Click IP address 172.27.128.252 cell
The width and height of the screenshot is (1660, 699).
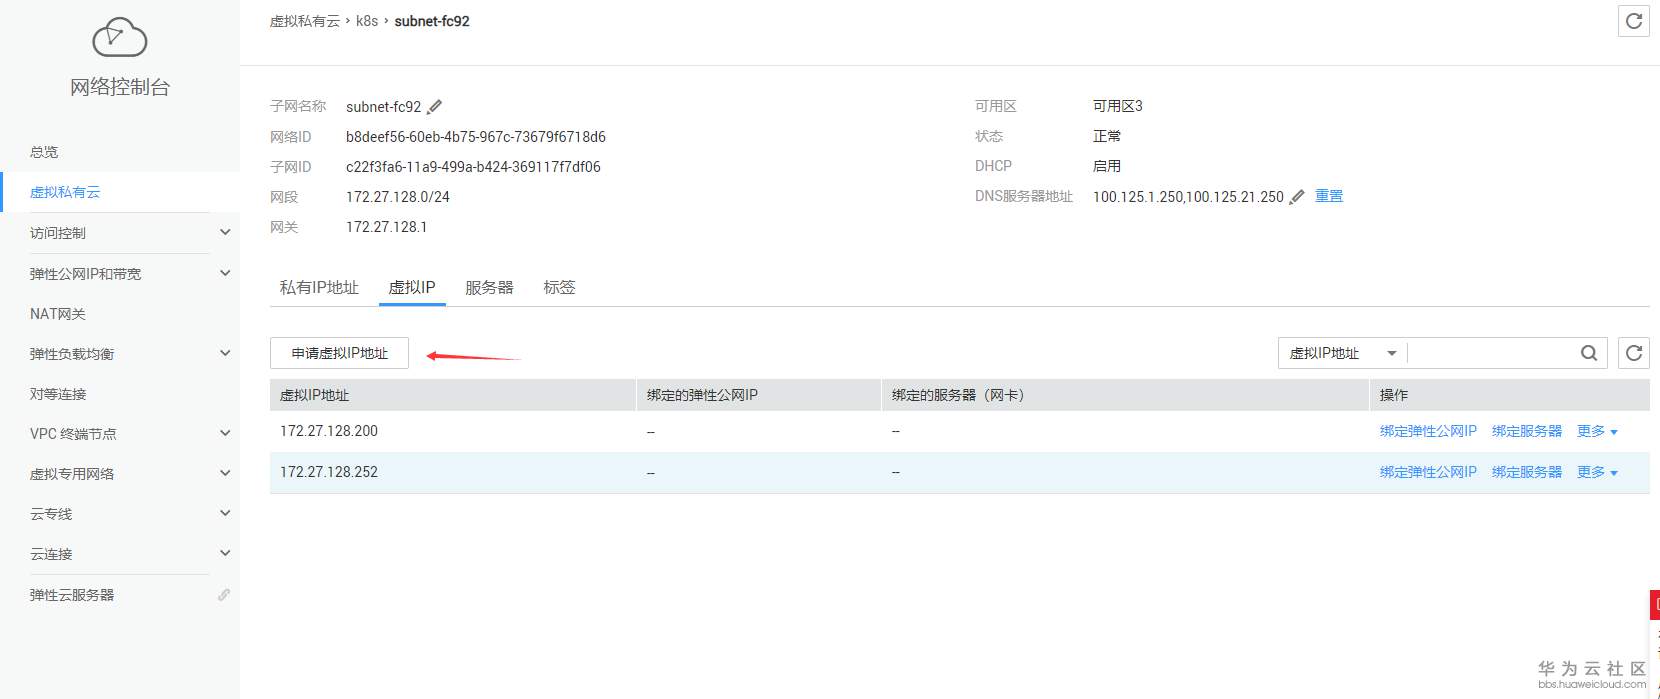(x=329, y=472)
